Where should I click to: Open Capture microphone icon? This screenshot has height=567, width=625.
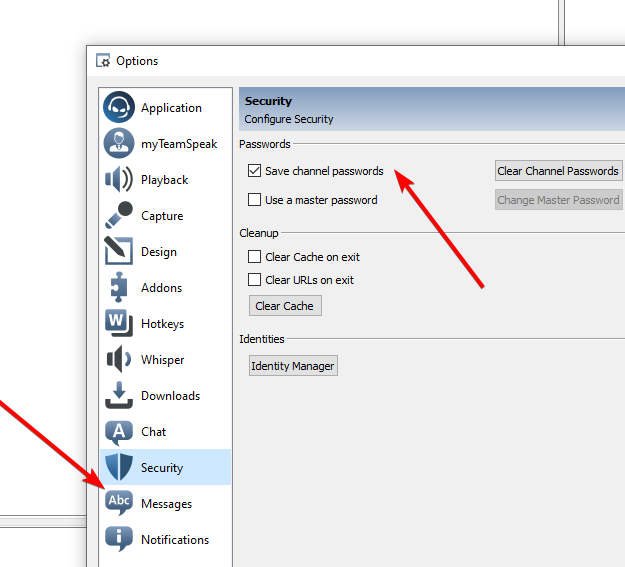[119, 216]
